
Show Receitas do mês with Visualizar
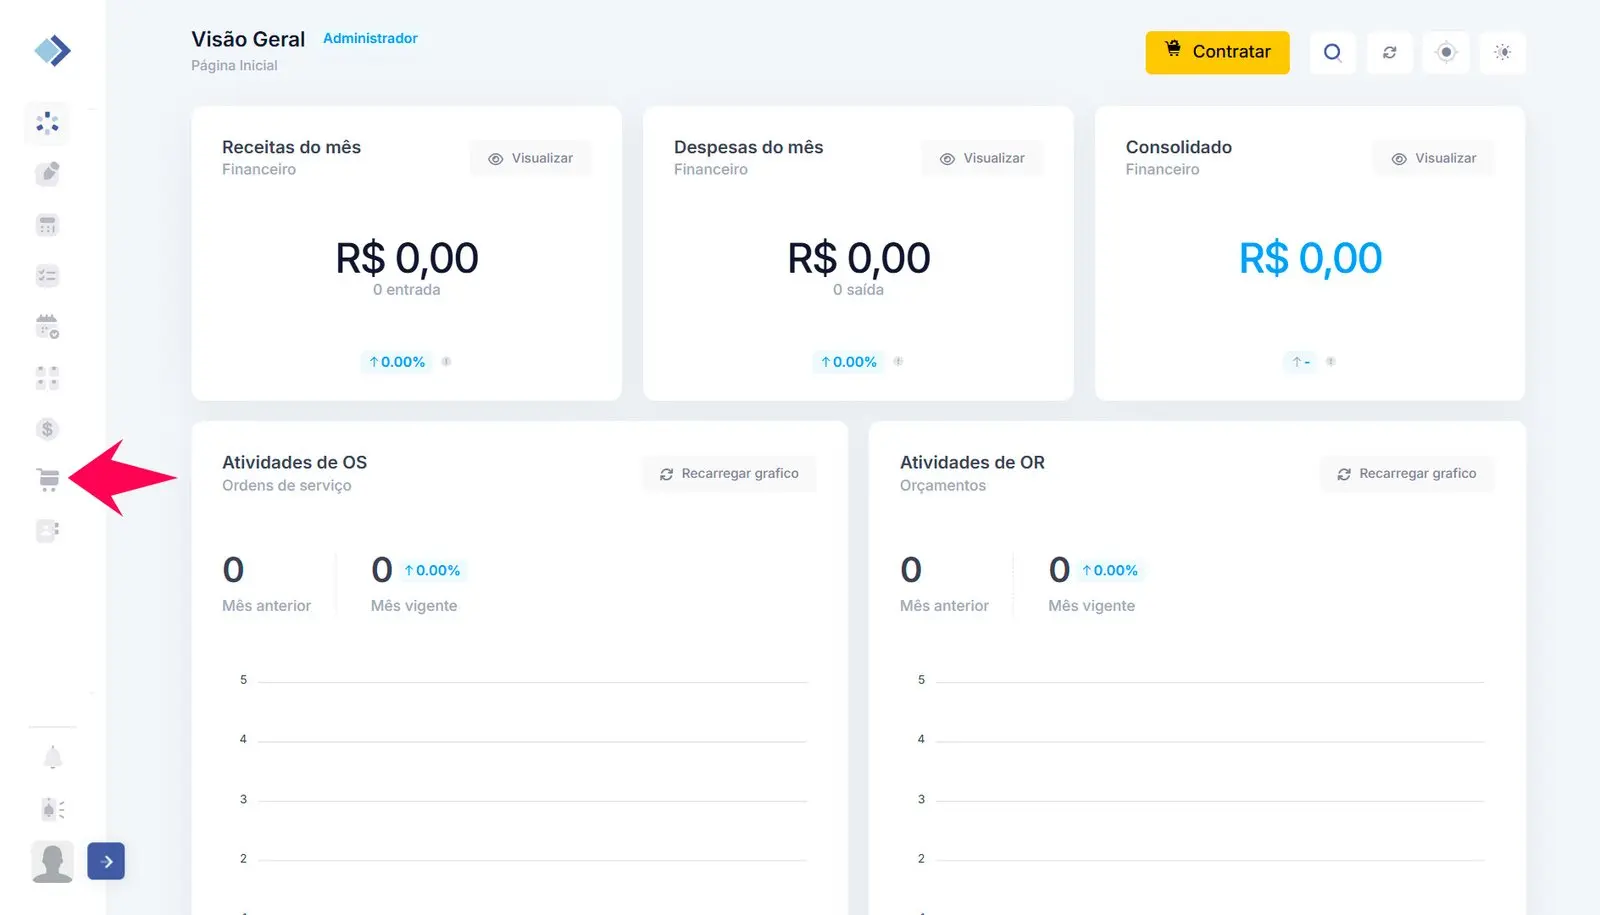[x=531, y=158]
